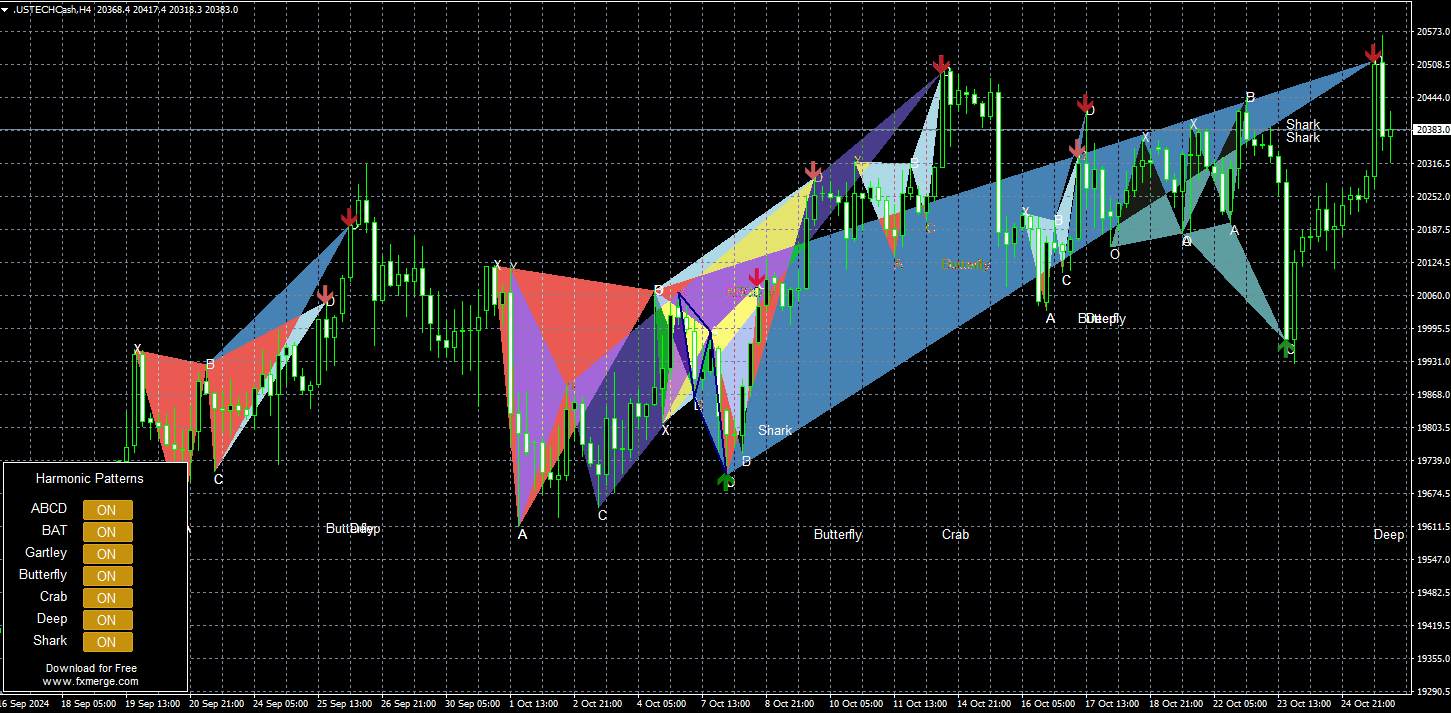
Task: Click the 19290.5 price axis label
Action: coord(1433,692)
